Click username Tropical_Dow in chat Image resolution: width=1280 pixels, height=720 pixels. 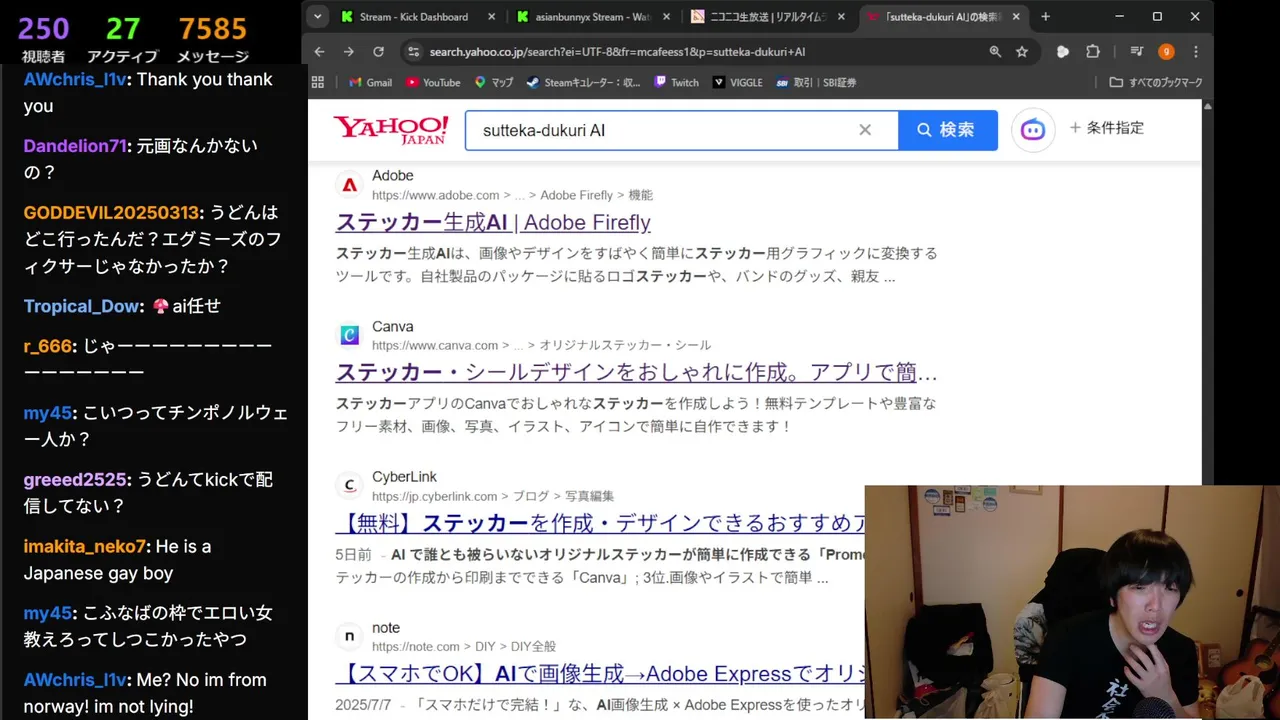click(x=83, y=306)
